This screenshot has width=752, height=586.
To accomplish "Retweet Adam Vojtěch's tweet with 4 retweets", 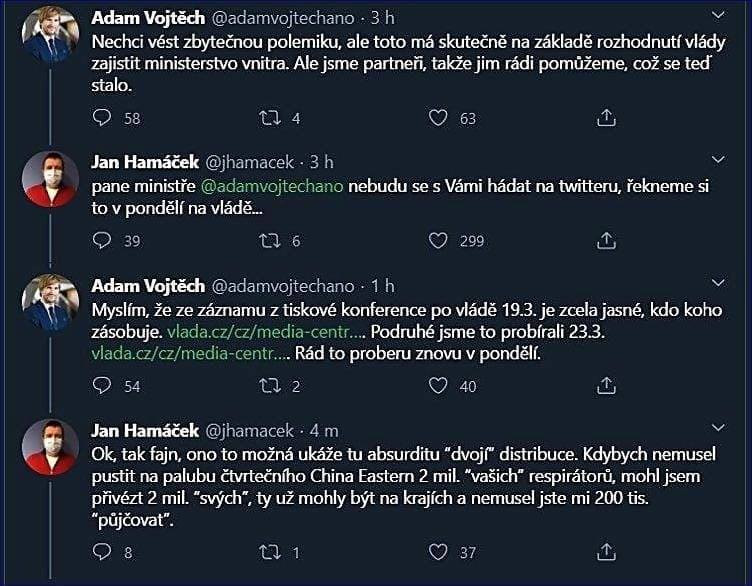I will tap(270, 118).
